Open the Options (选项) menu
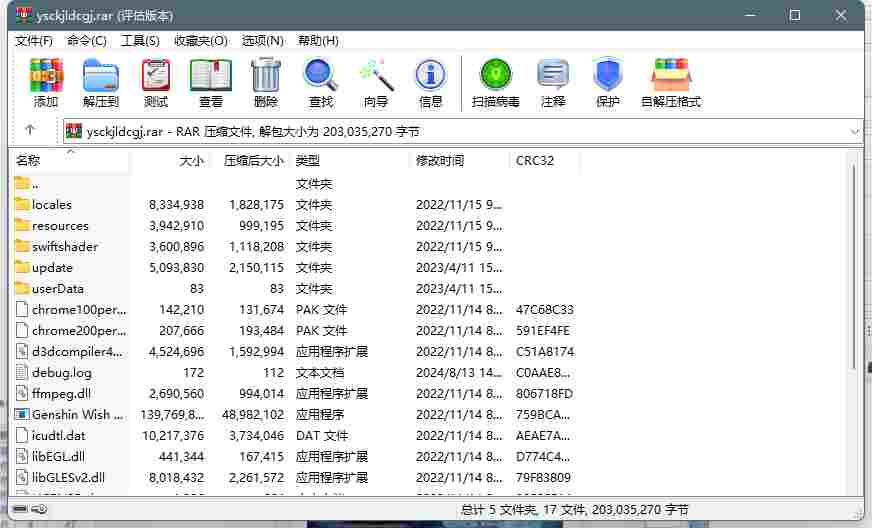 pos(262,41)
